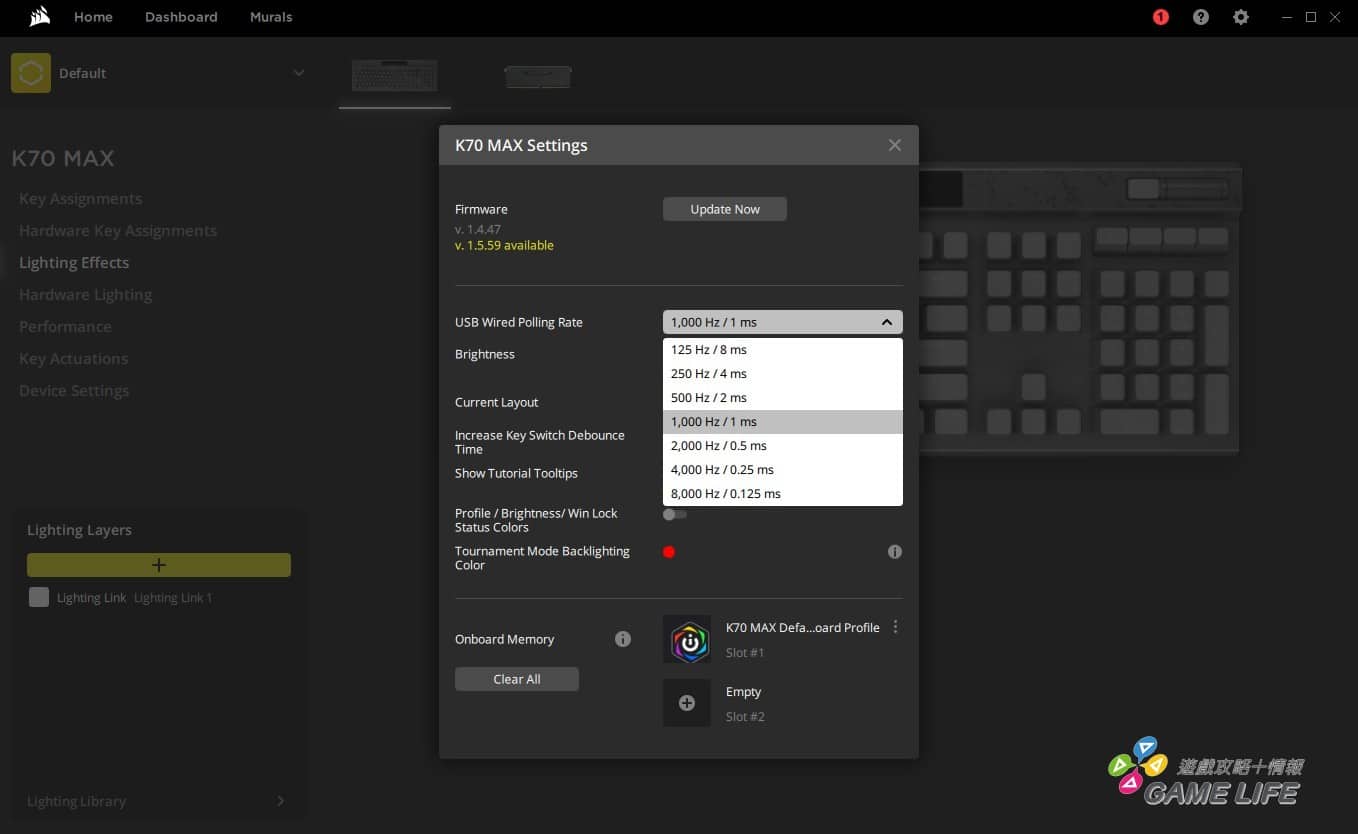Image resolution: width=1358 pixels, height=834 pixels.
Task: Click the Clear All button
Action: tap(516, 679)
